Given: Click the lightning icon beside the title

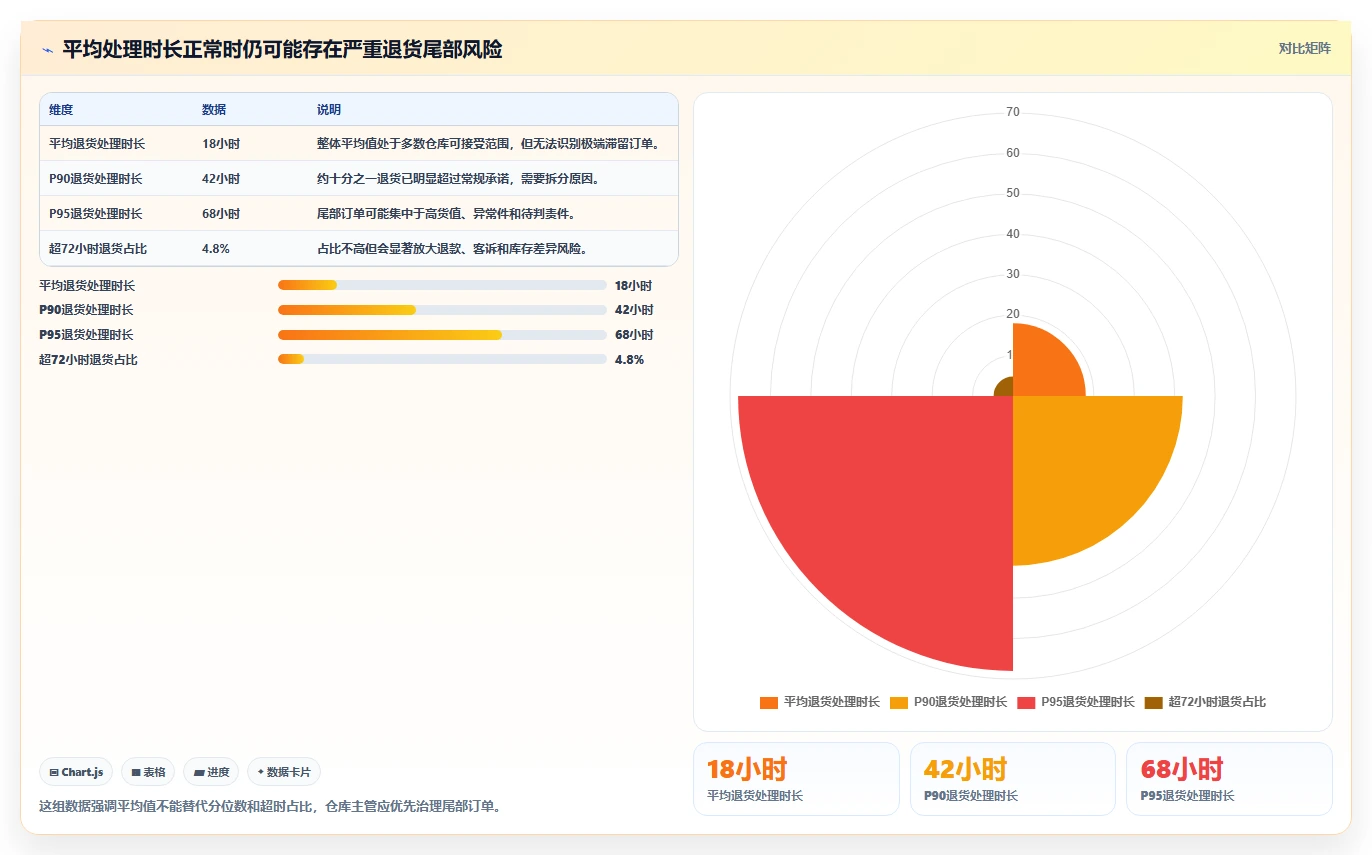Looking at the screenshot, I should (48, 50).
